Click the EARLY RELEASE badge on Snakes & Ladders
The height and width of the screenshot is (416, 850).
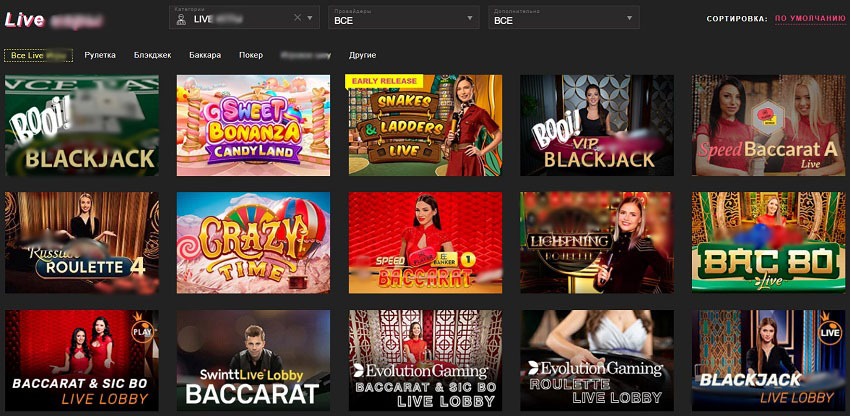(x=385, y=81)
